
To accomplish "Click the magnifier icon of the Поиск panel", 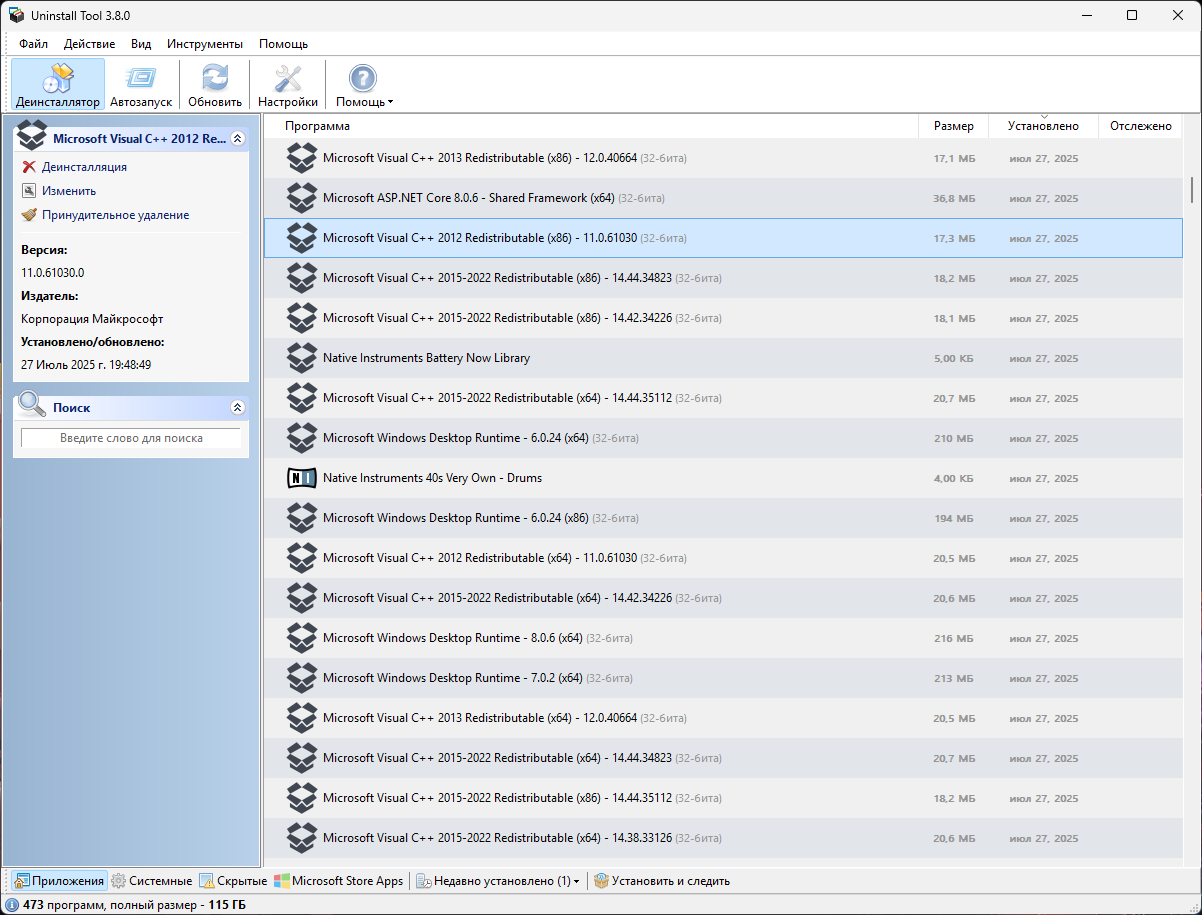I will (x=33, y=404).
